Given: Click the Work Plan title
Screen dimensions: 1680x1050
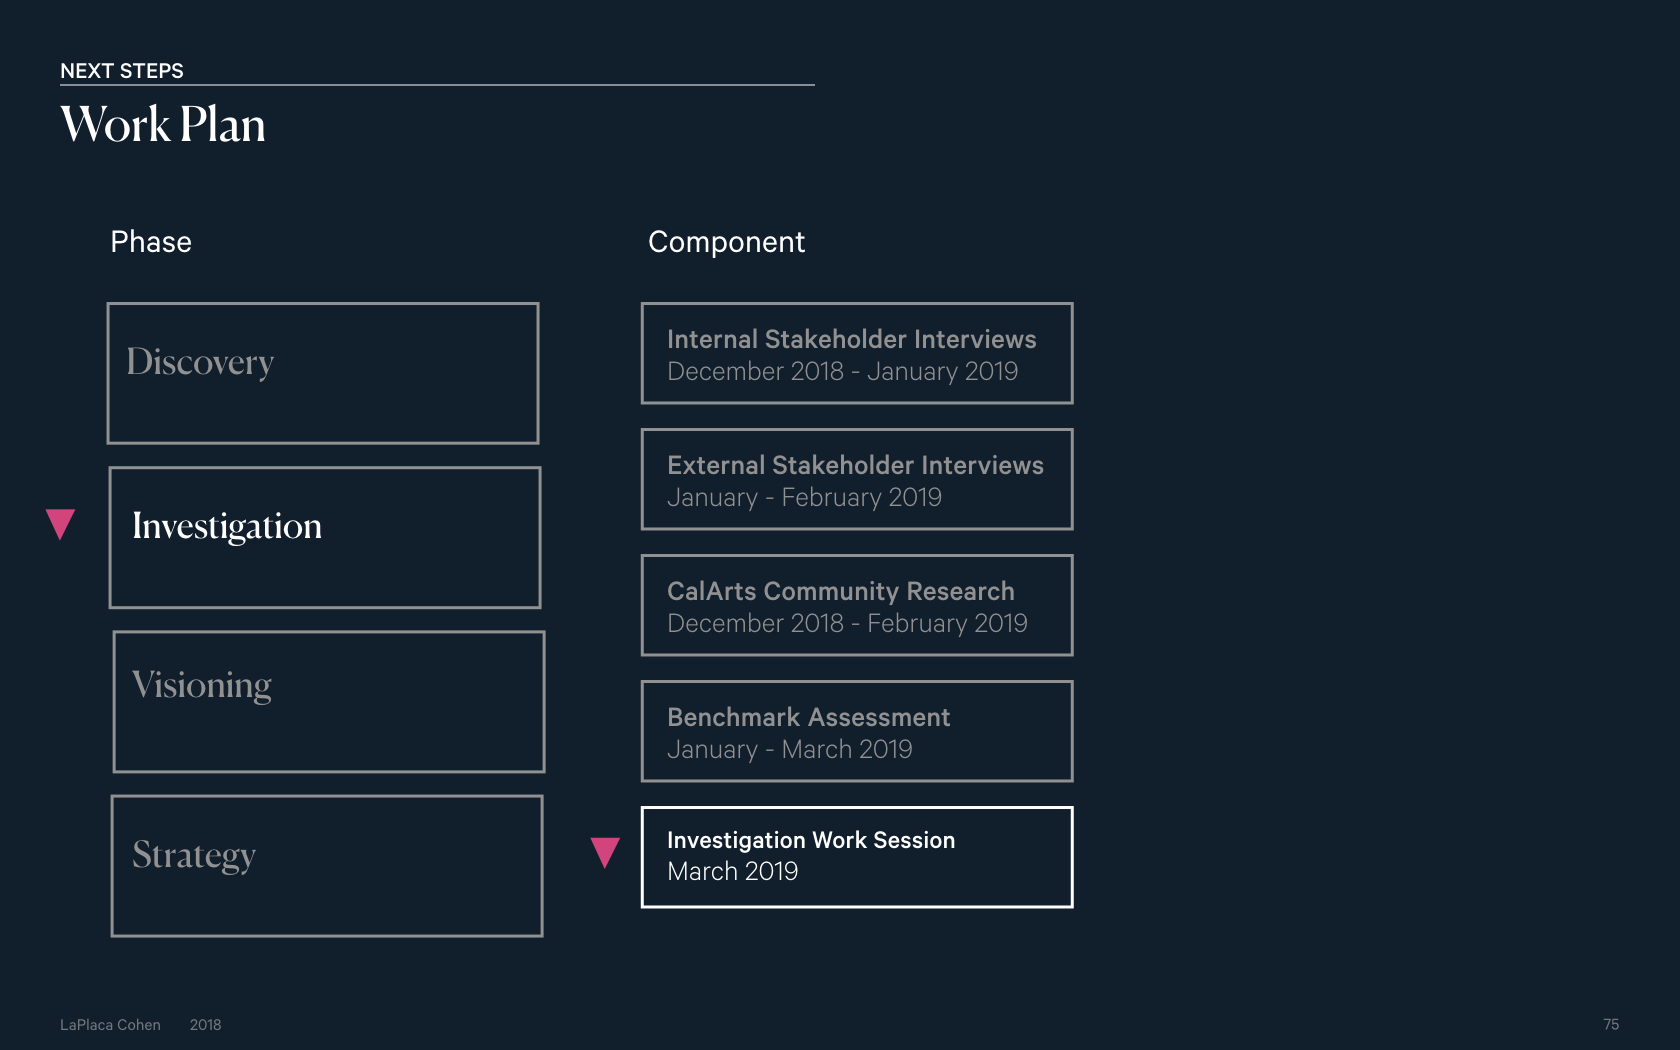Looking at the screenshot, I should 163,125.
